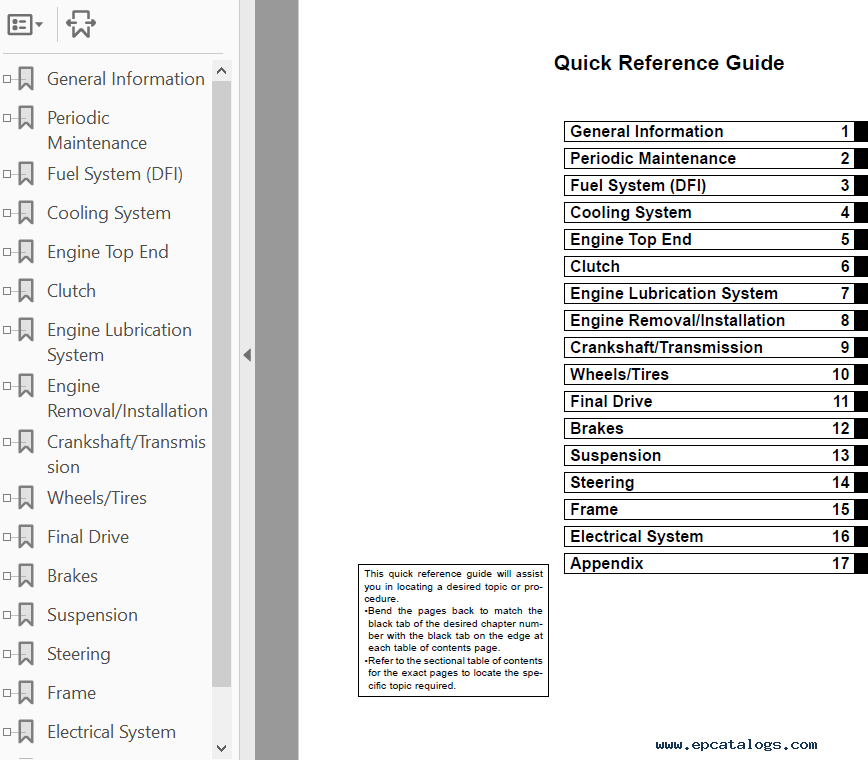Expand the General Information bookmark node

tap(8, 79)
